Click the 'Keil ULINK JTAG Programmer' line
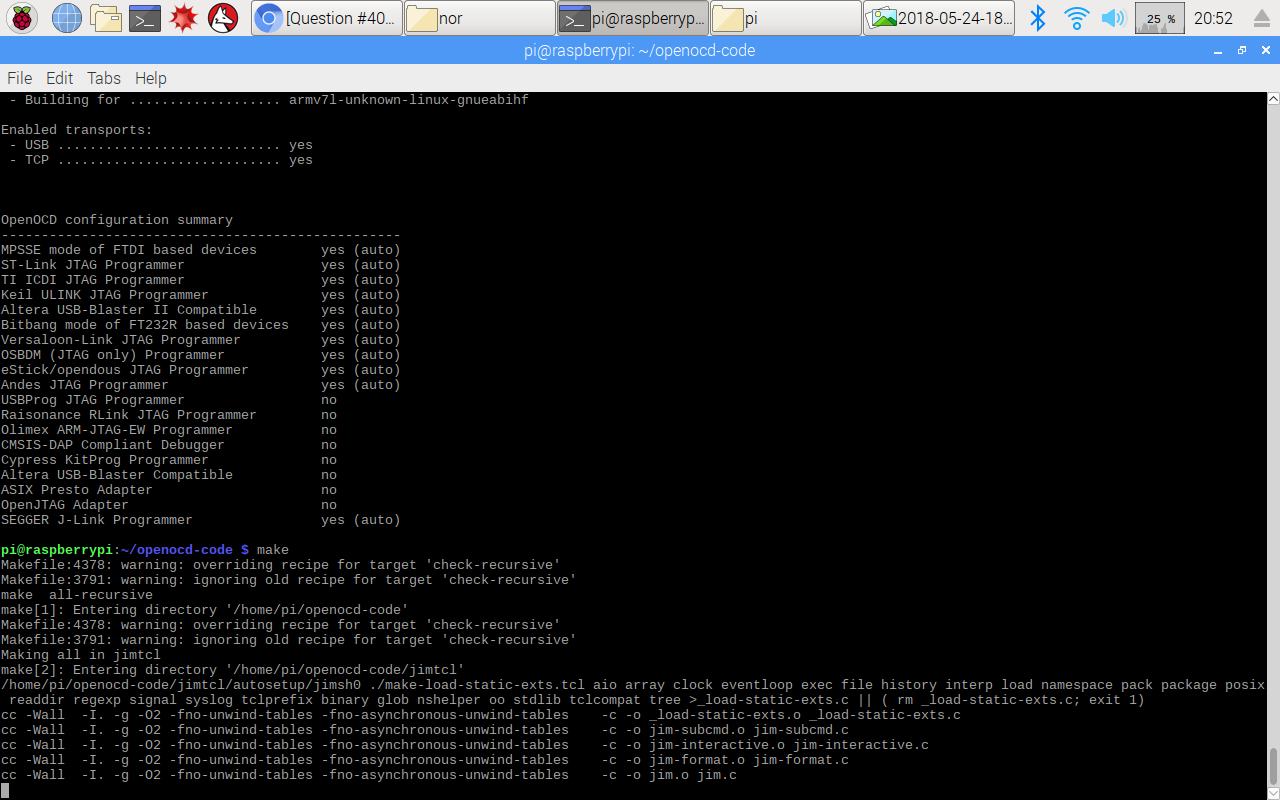The width and height of the screenshot is (1280, 800). 200,295
